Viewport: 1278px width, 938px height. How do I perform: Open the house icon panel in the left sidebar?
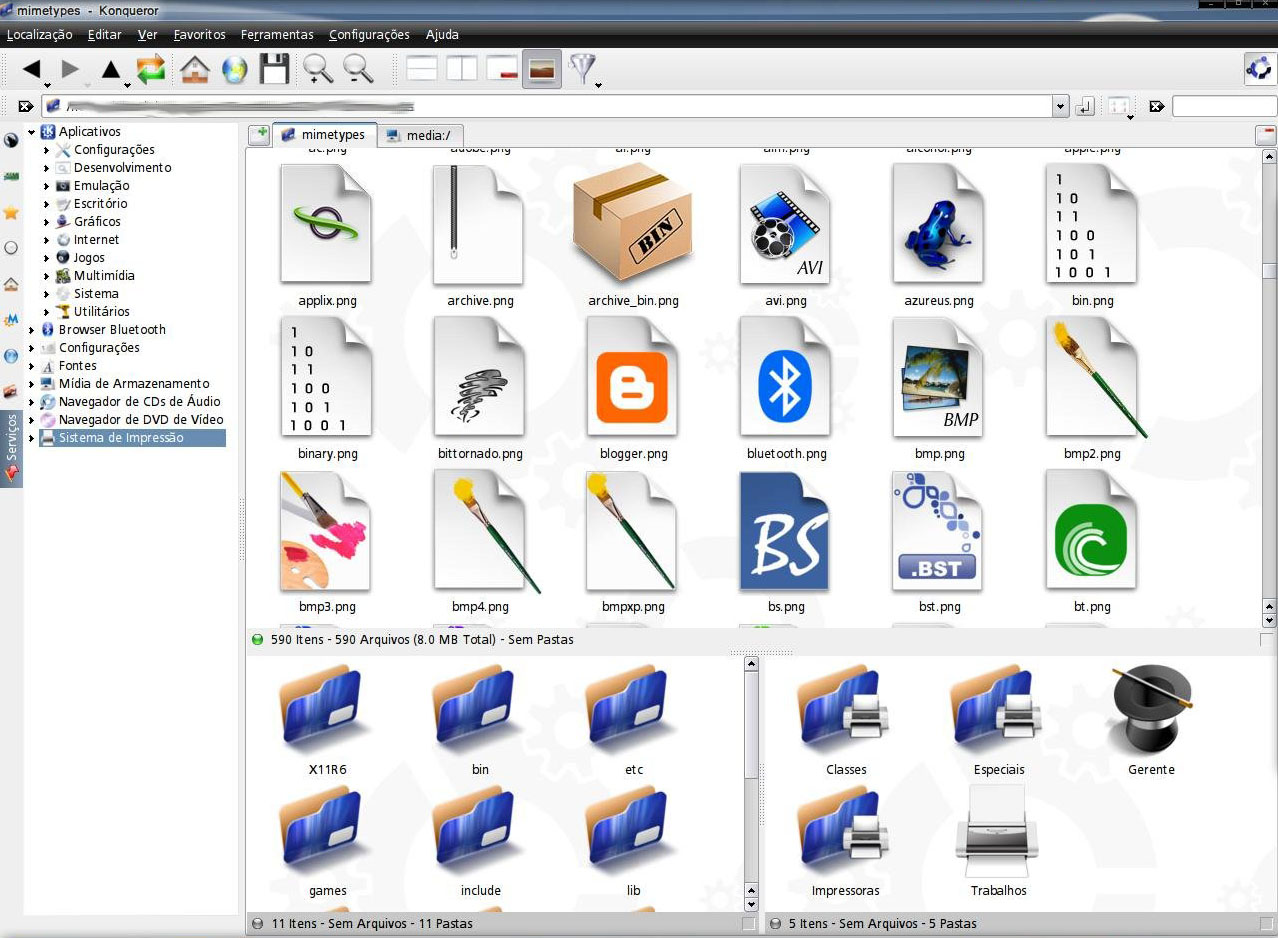tap(11, 284)
